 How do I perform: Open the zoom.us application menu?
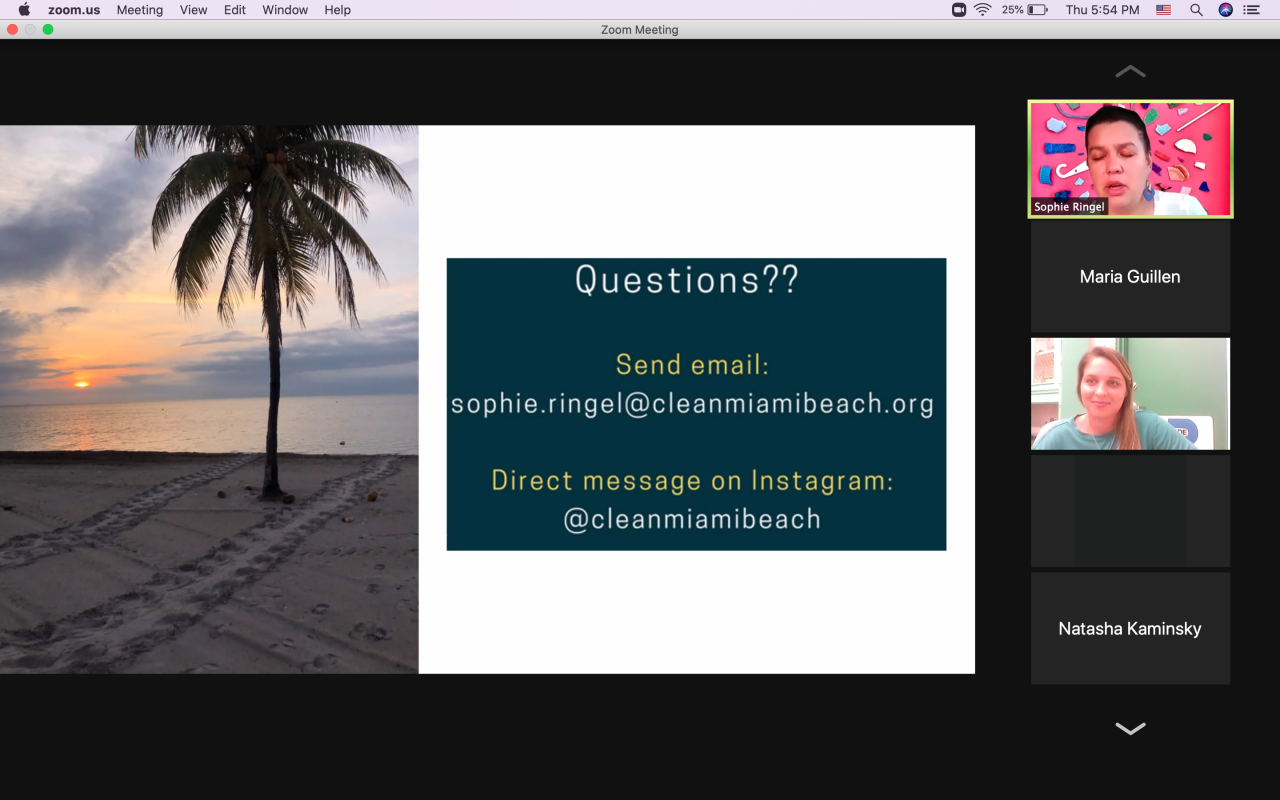pos(74,10)
